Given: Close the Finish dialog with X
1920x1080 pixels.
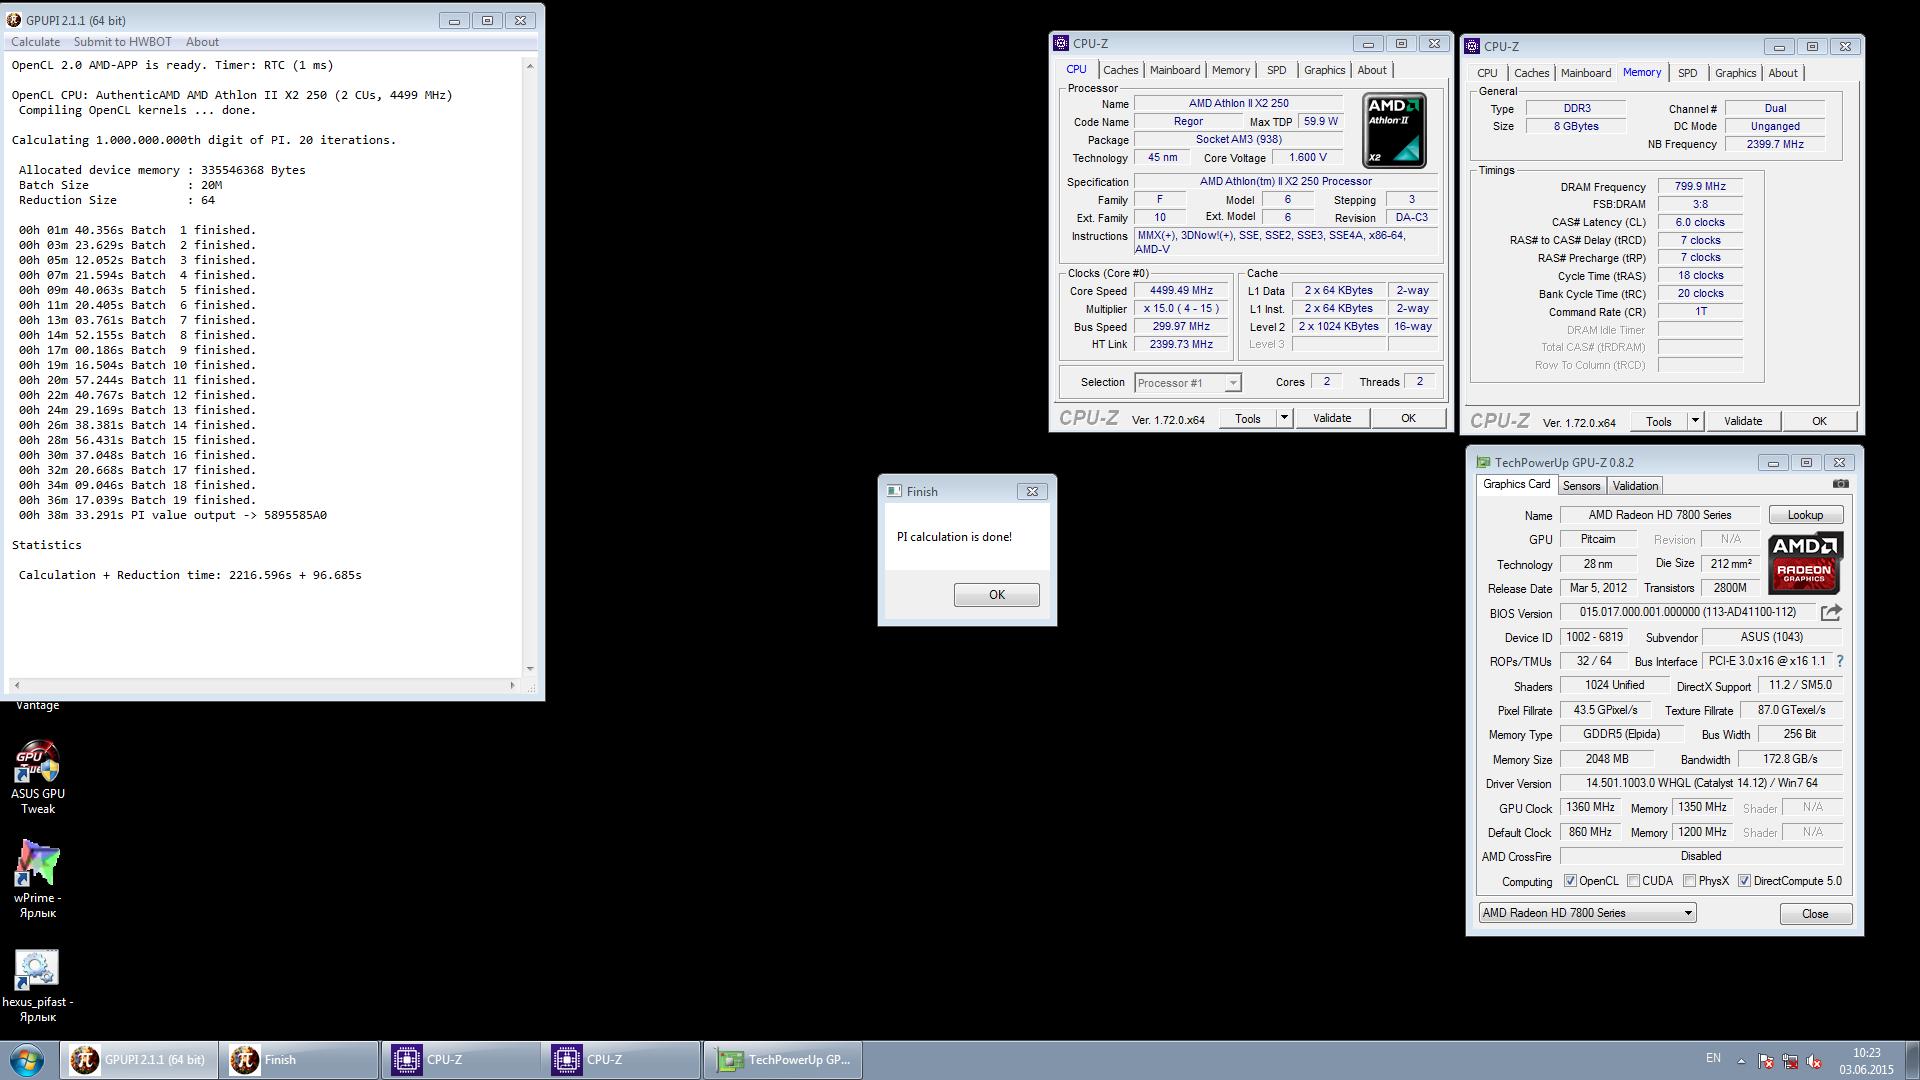Looking at the screenshot, I should pos(1032,491).
